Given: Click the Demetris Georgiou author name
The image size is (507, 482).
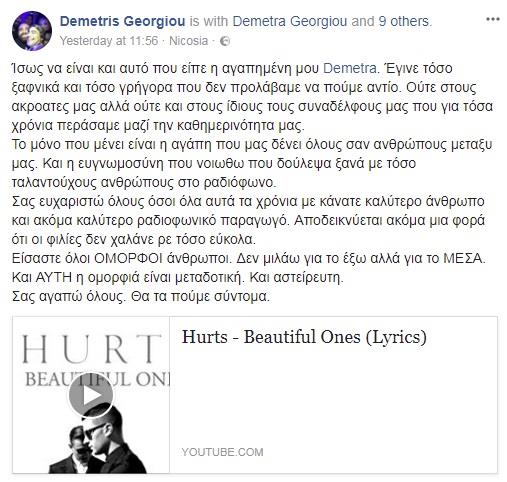Looking at the screenshot, I should [x=122, y=21].
